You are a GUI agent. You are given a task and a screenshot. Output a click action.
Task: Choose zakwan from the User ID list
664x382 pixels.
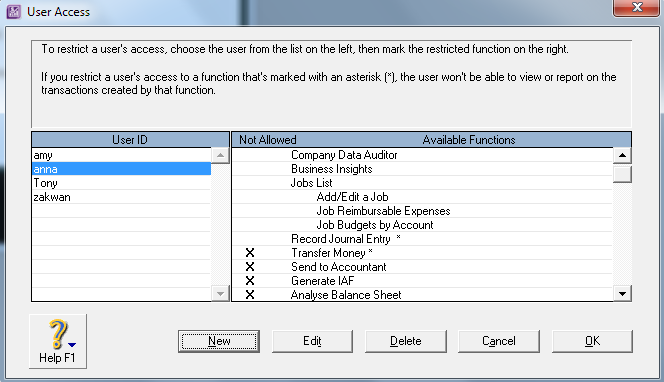[122, 197]
